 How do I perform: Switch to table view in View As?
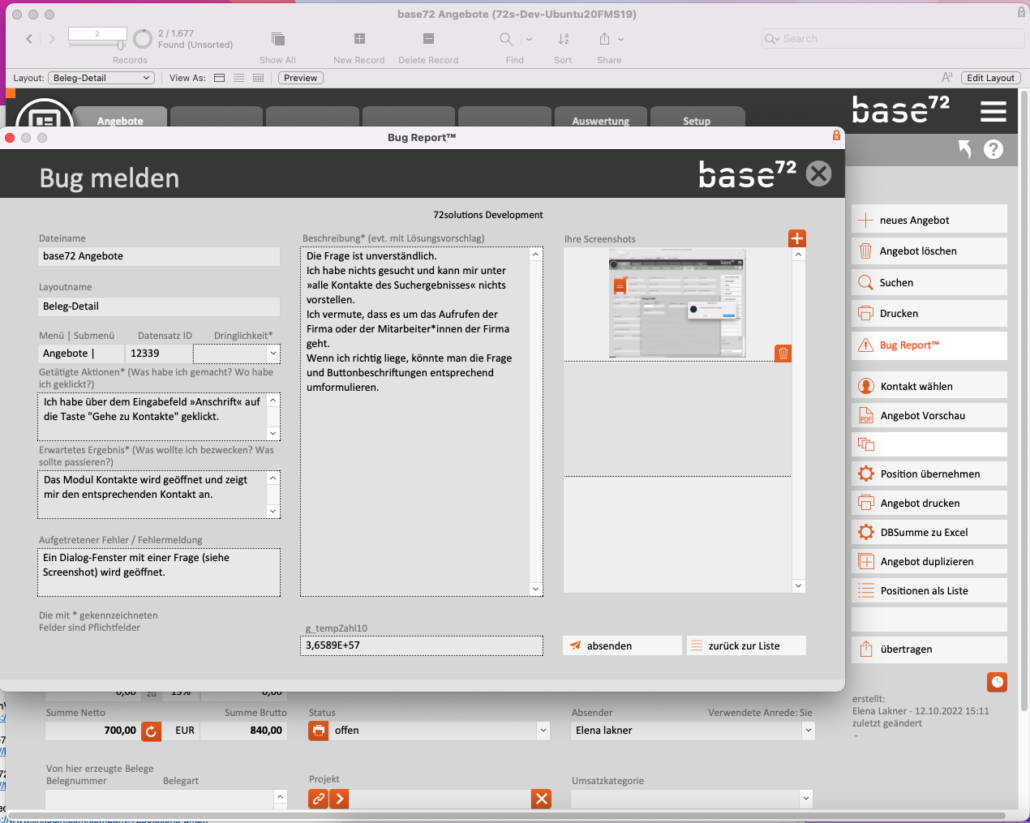pos(258,78)
